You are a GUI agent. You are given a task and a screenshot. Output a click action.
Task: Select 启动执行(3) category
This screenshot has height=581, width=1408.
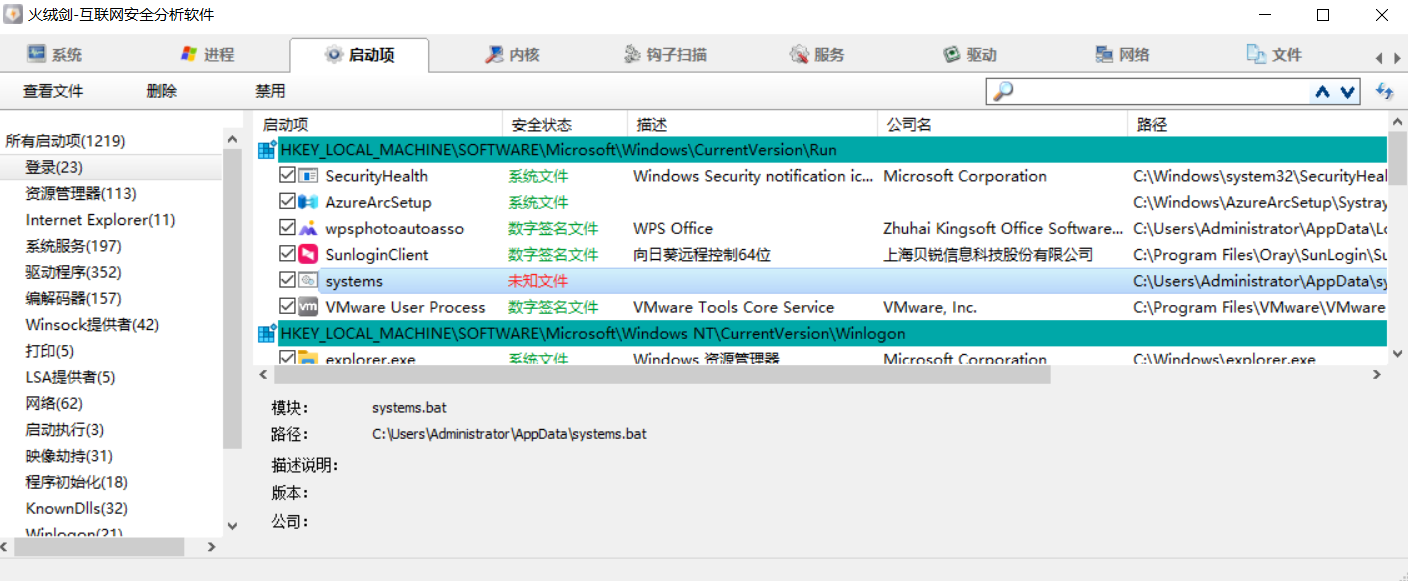65,429
